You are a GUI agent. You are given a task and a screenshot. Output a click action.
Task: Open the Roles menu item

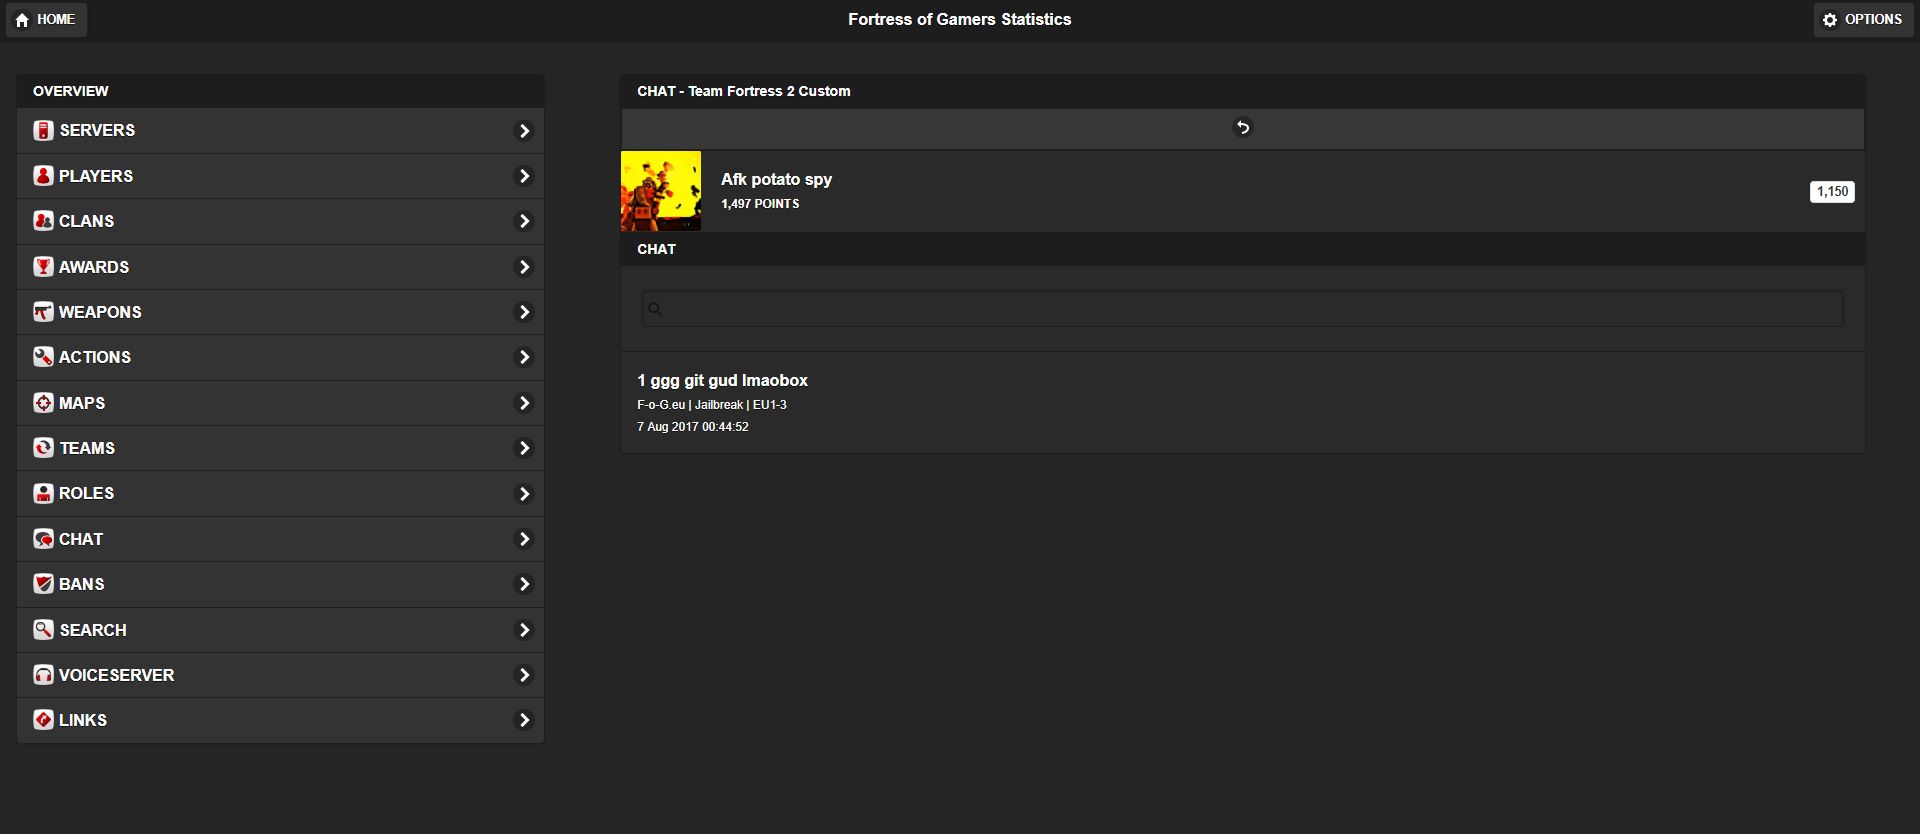tap(86, 493)
